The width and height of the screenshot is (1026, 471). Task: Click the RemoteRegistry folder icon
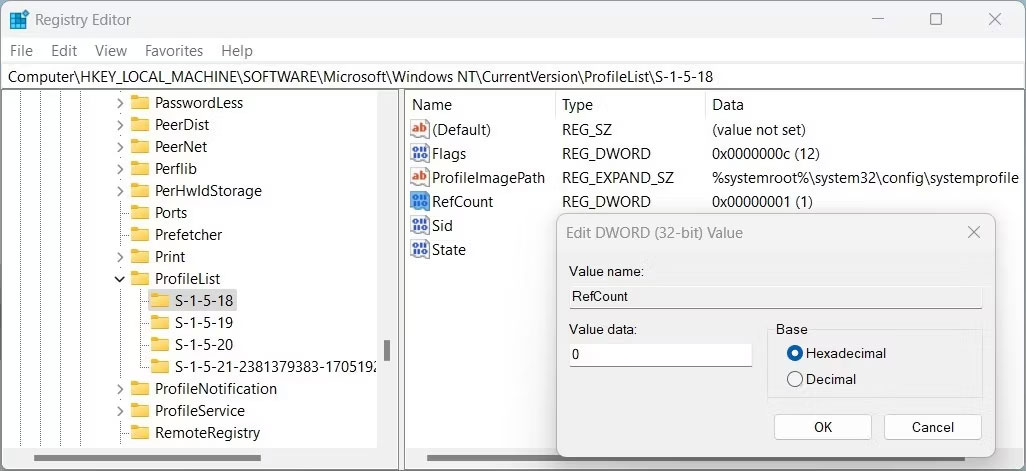click(139, 432)
